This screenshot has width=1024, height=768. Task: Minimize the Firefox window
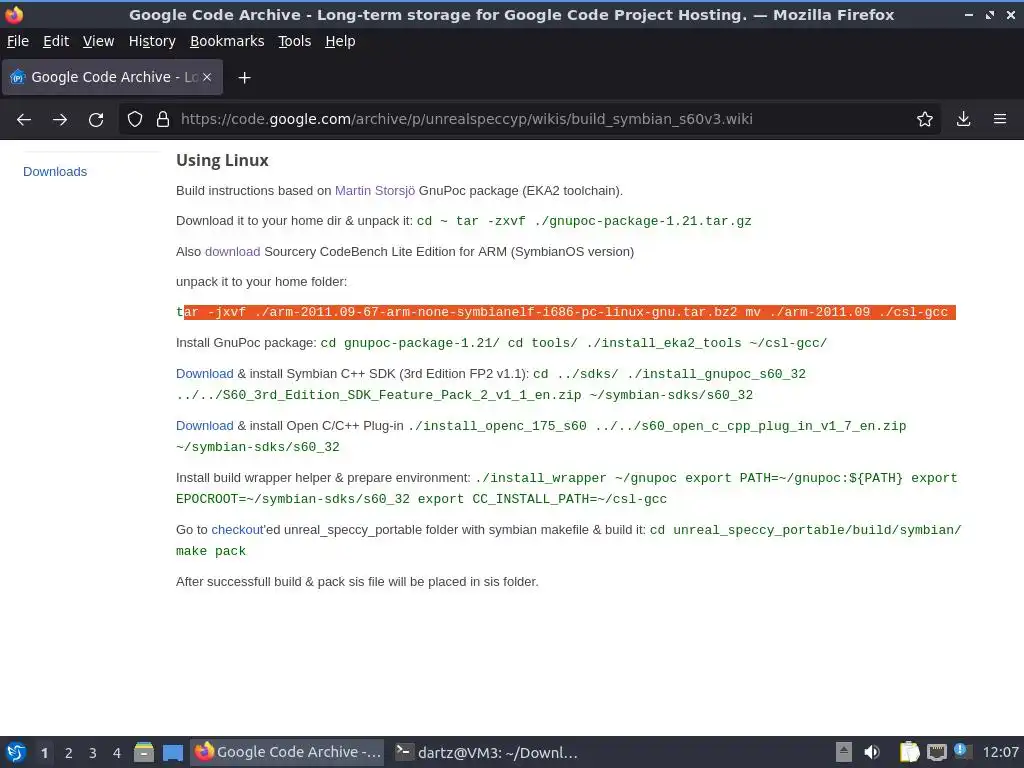[x=968, y=14]
